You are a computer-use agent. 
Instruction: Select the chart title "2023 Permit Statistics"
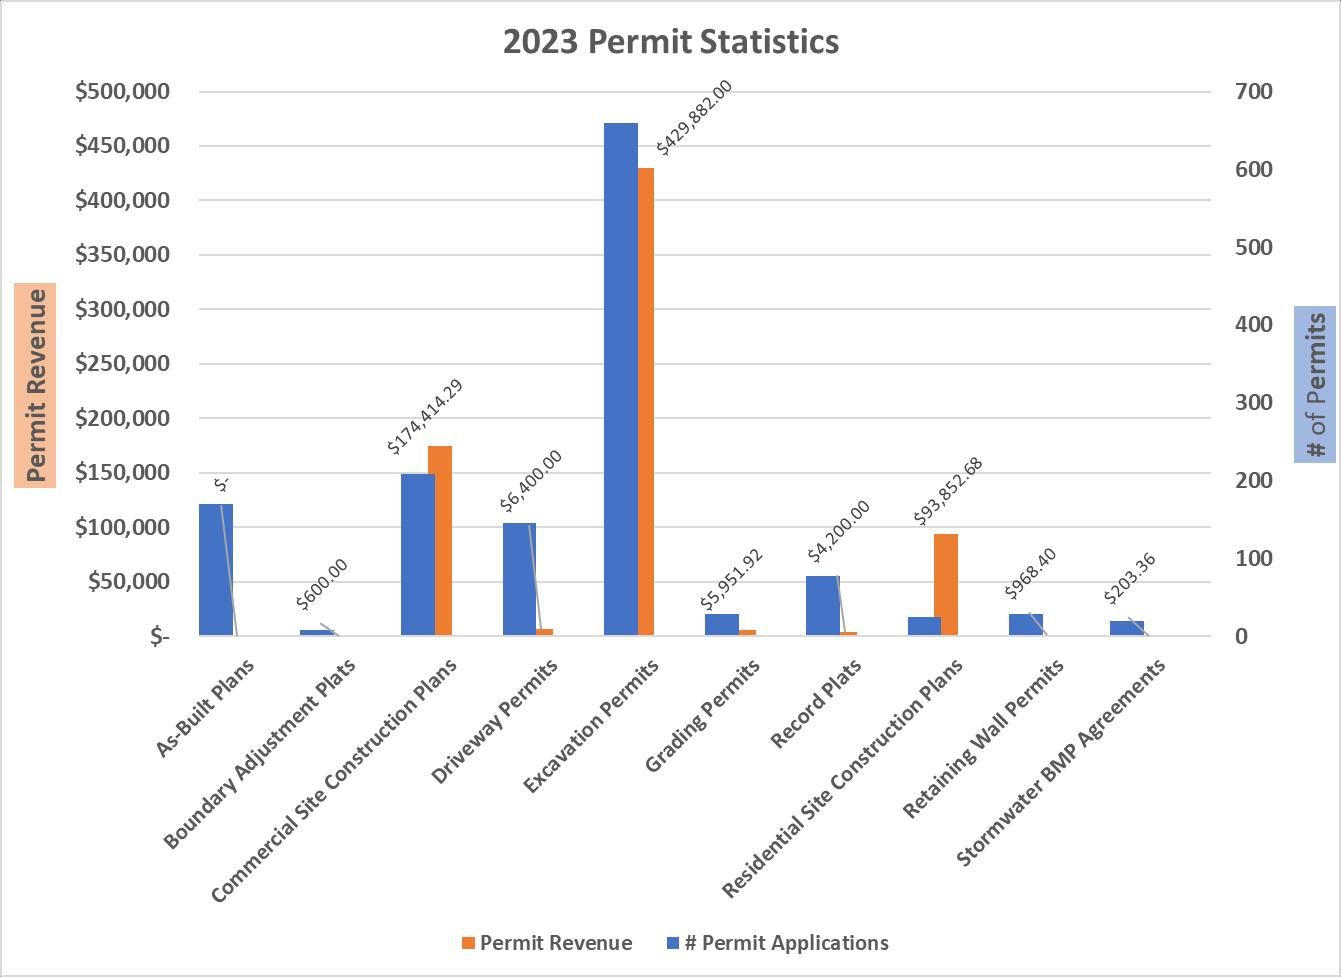click(671, 42)
